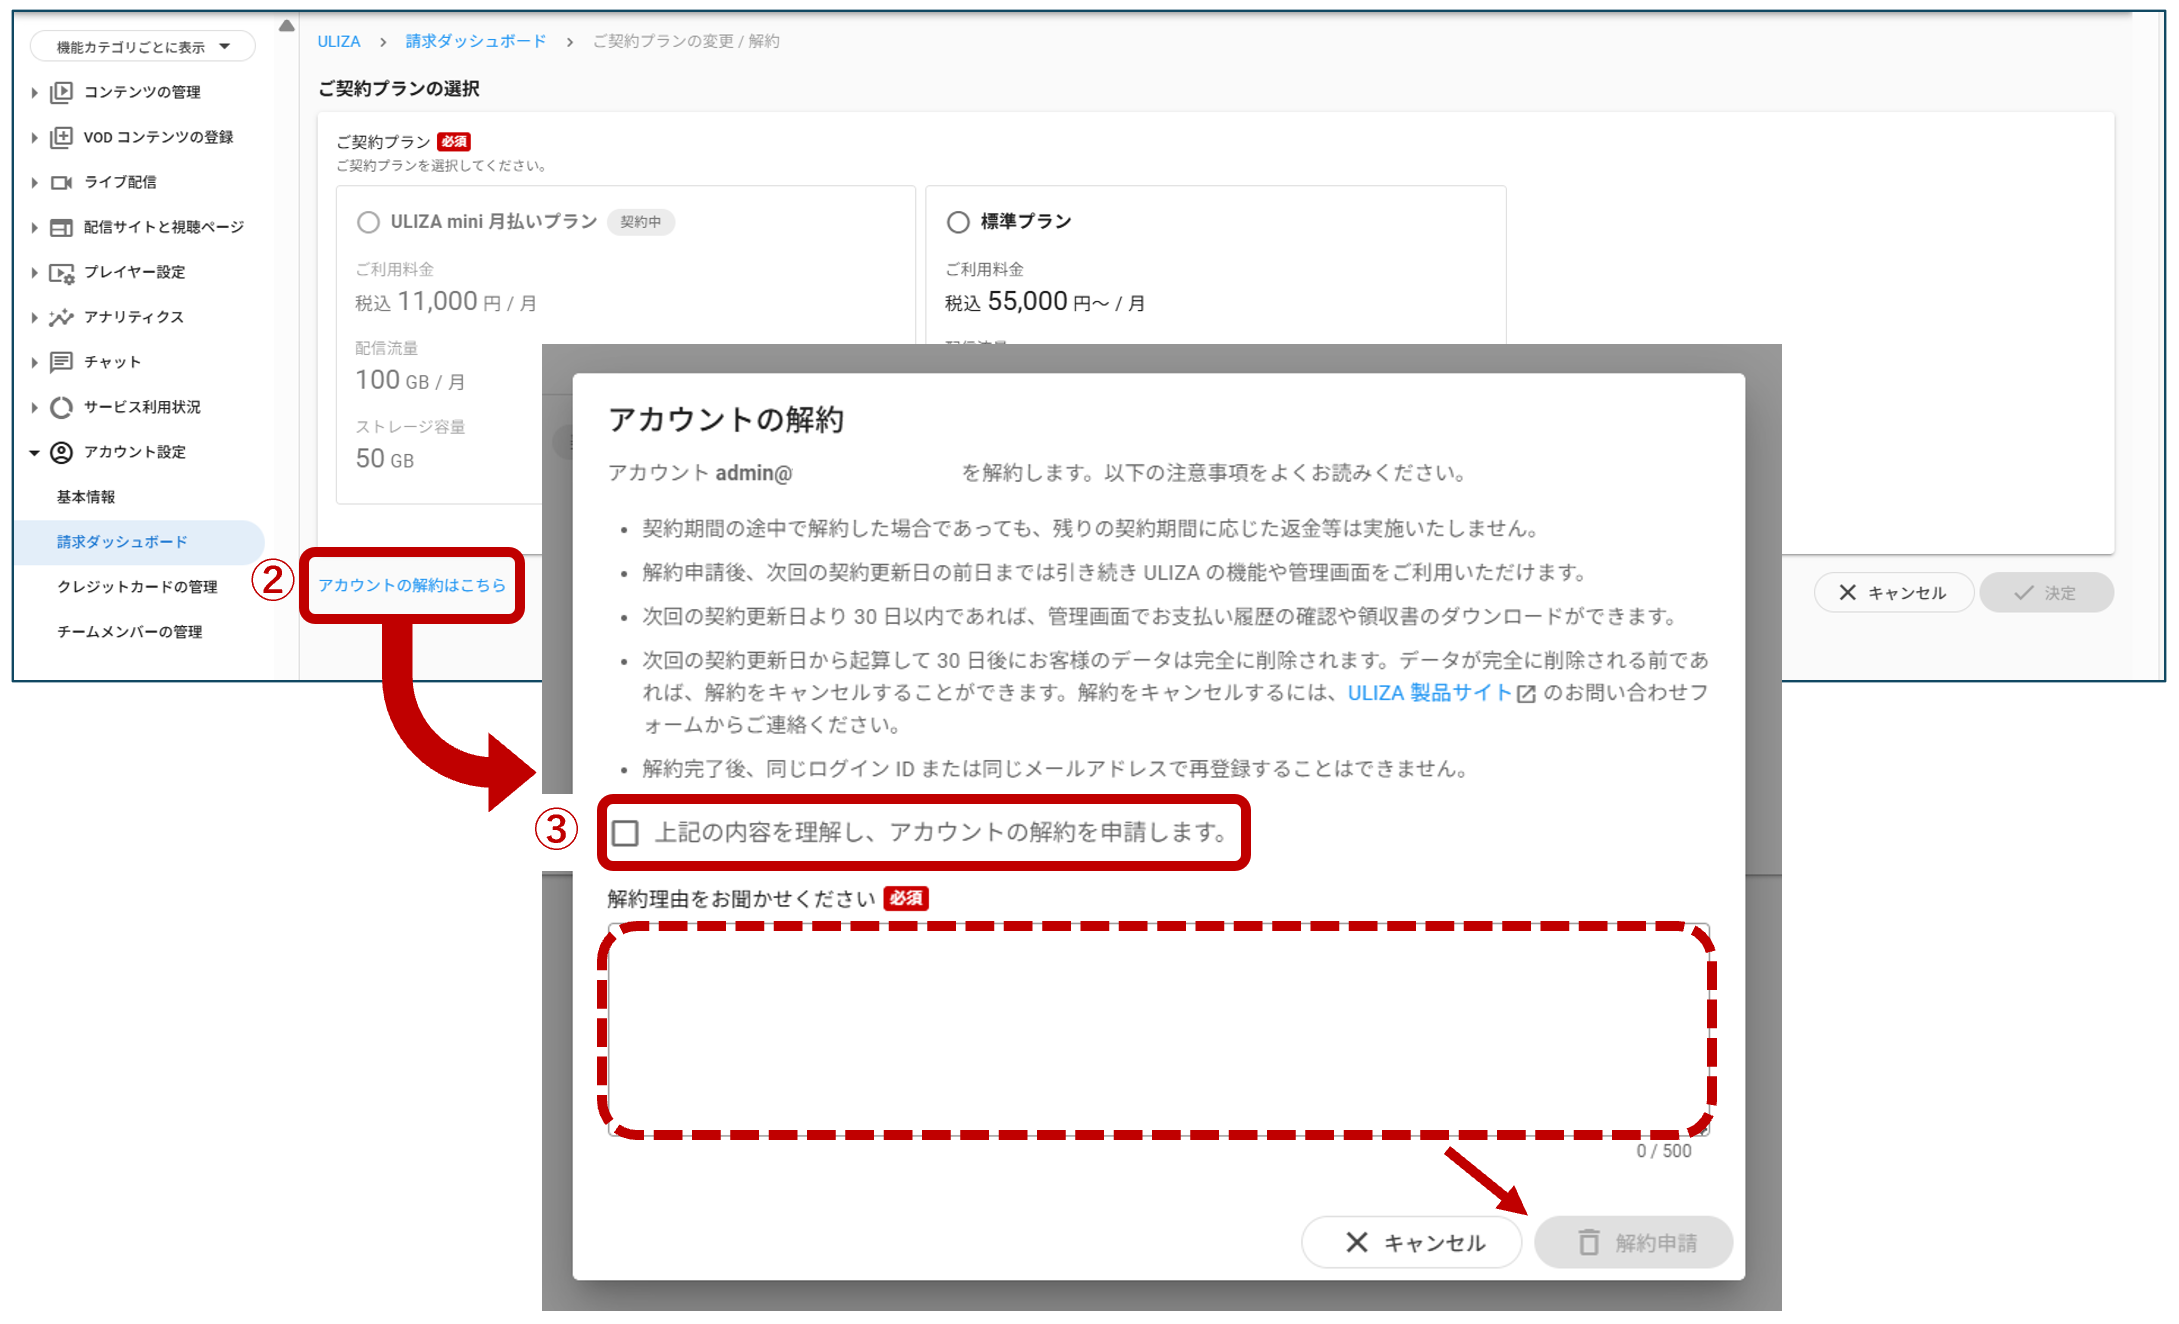Image resolution: width=2179 pixels, height=1324 pixels.
Task: Click the 配信サイトと視聴ページ icon
Action: [61, 227]
